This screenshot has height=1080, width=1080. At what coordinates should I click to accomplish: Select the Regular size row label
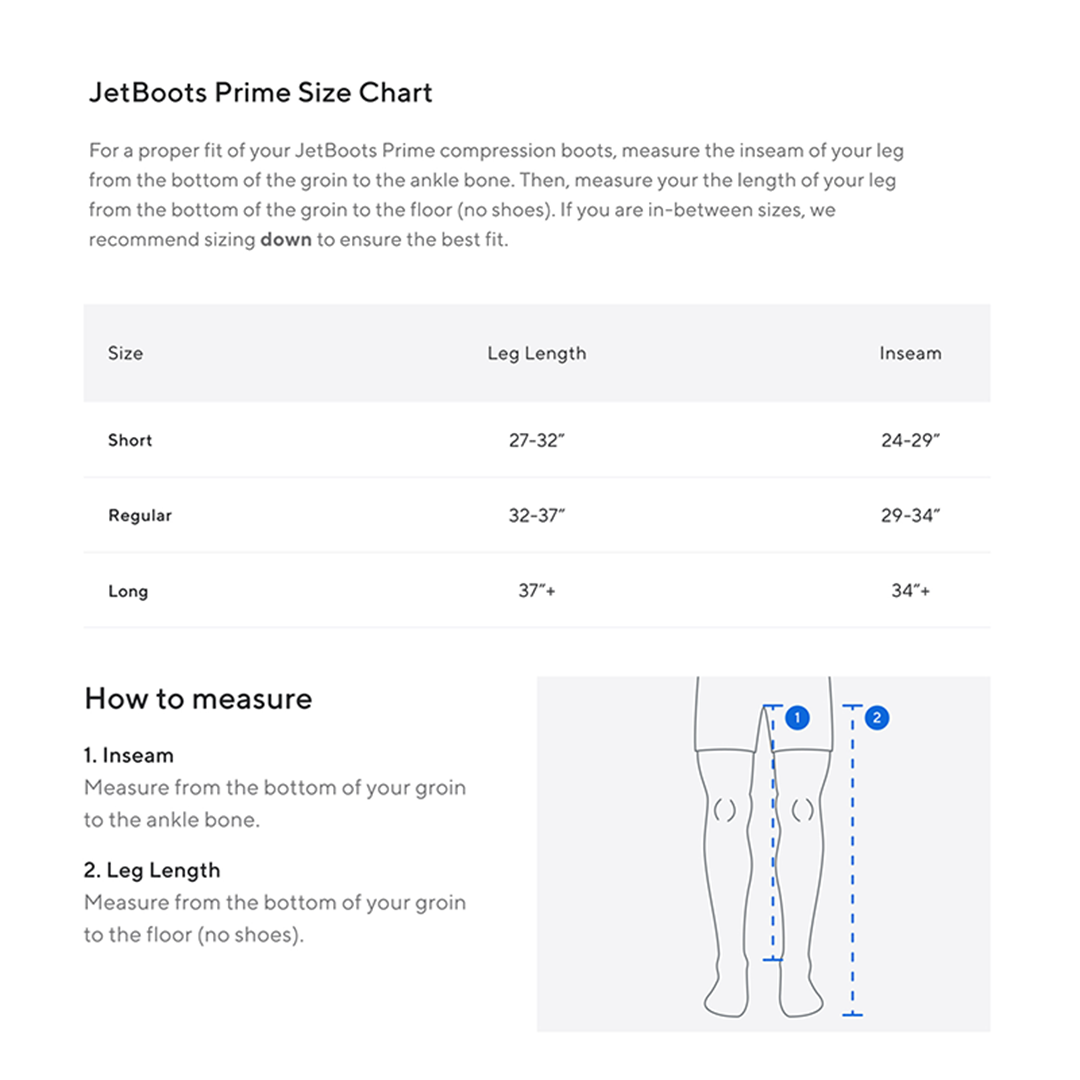coord(140,516)
